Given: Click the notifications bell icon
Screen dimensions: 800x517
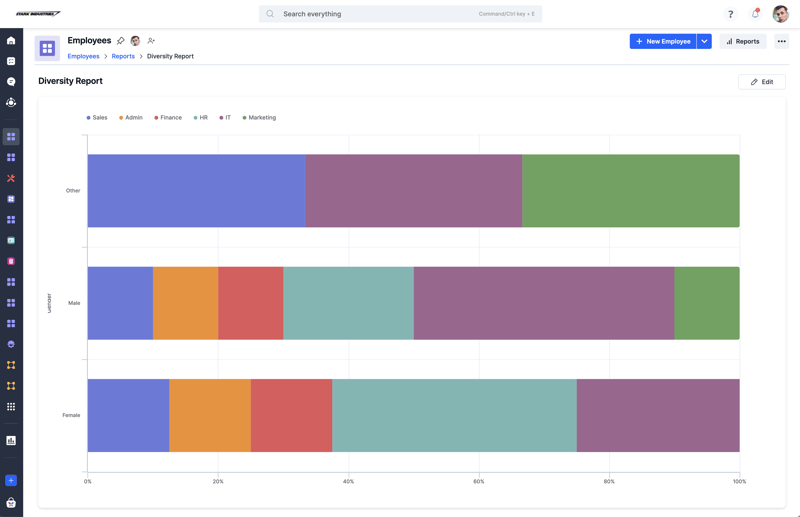Looking at the screenshot, I should point(756,14).
